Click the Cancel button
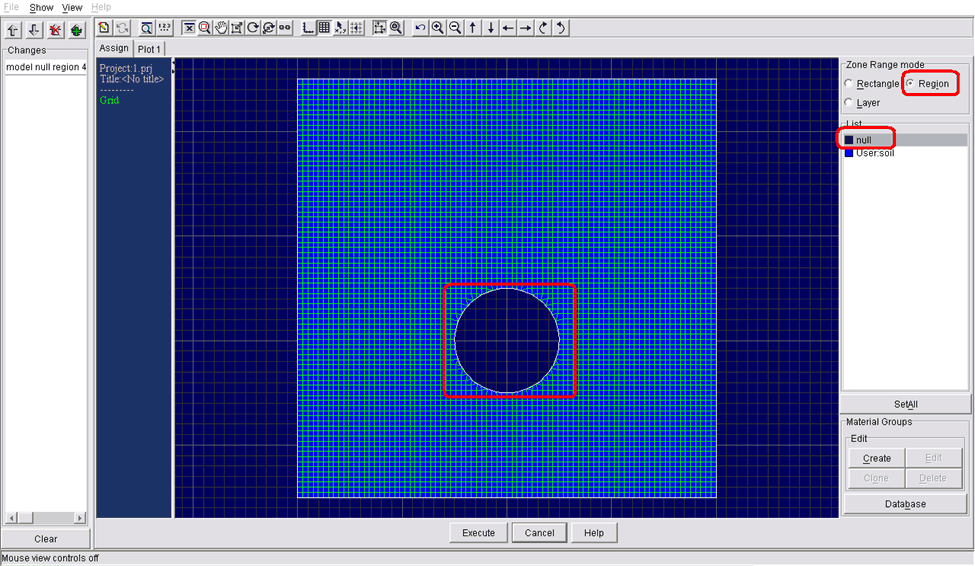The image size is (975, 566). point(539,533)
